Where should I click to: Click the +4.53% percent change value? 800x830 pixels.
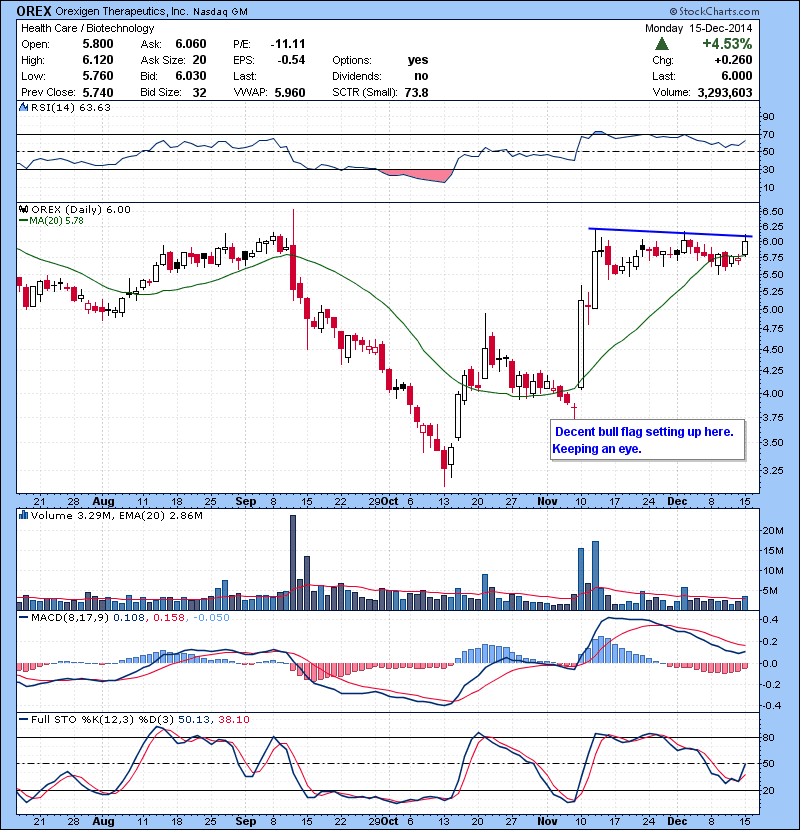[727, 43]
